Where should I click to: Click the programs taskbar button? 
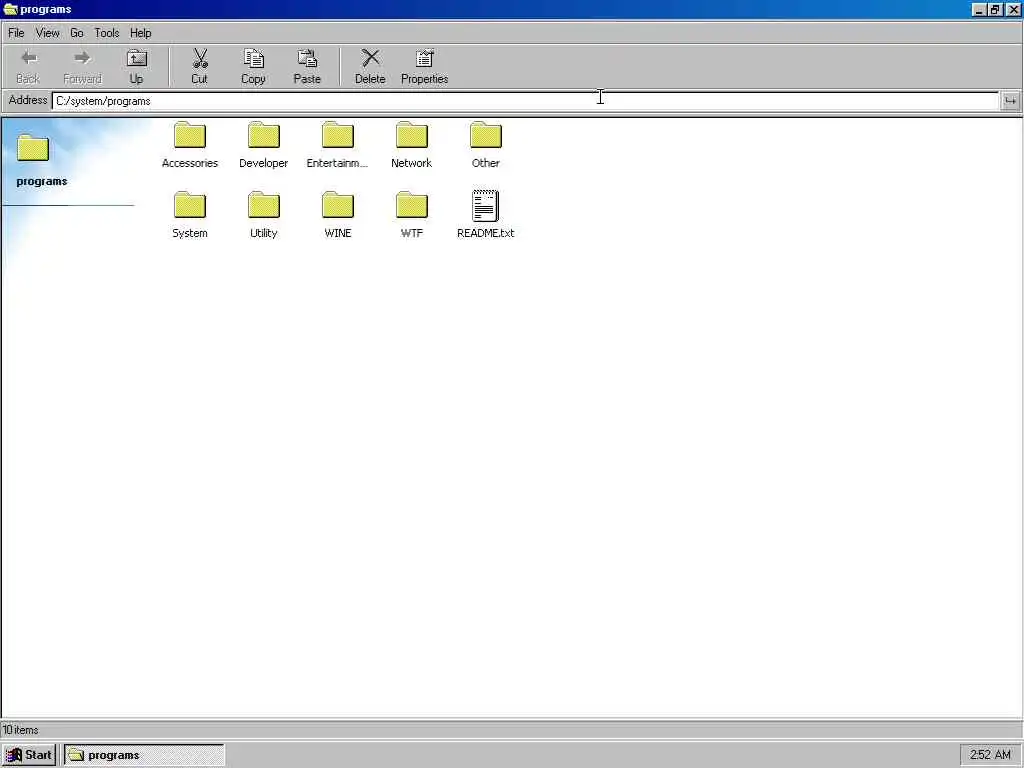(144, 755)
